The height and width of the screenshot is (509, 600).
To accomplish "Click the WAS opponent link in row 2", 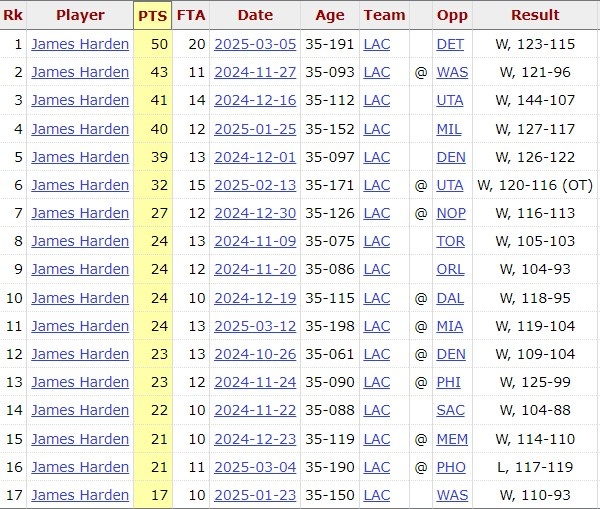I will (451, 72).
